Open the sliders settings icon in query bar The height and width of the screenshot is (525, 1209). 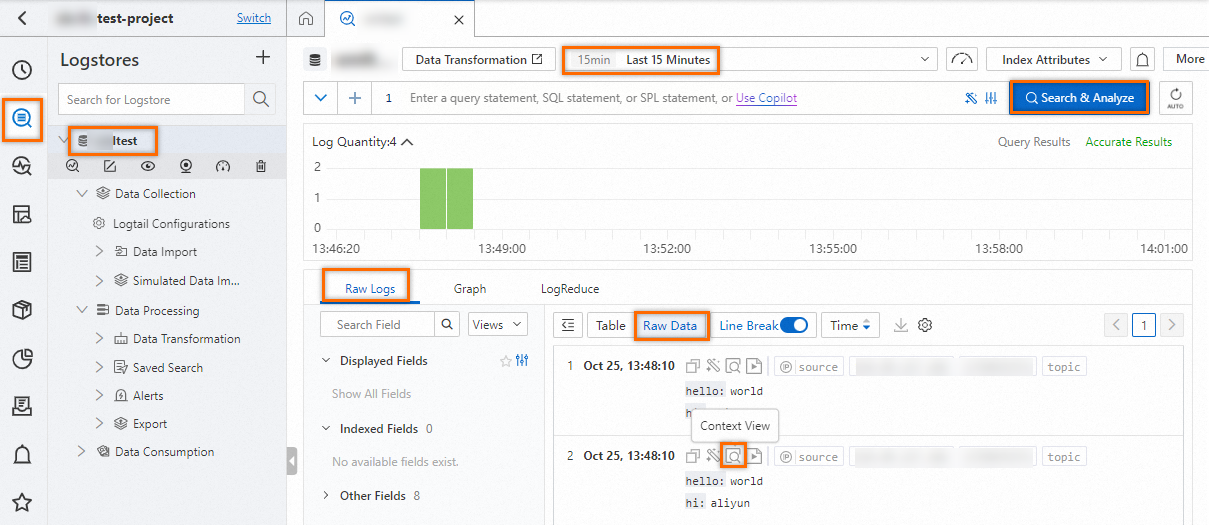click(991, 98)
